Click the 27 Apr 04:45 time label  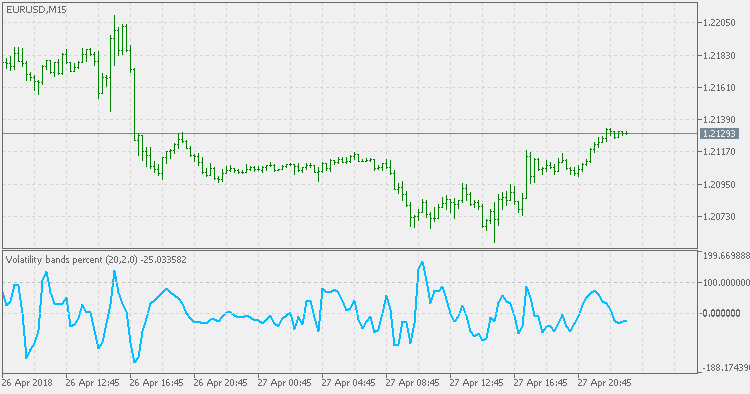tap(349, 383)
